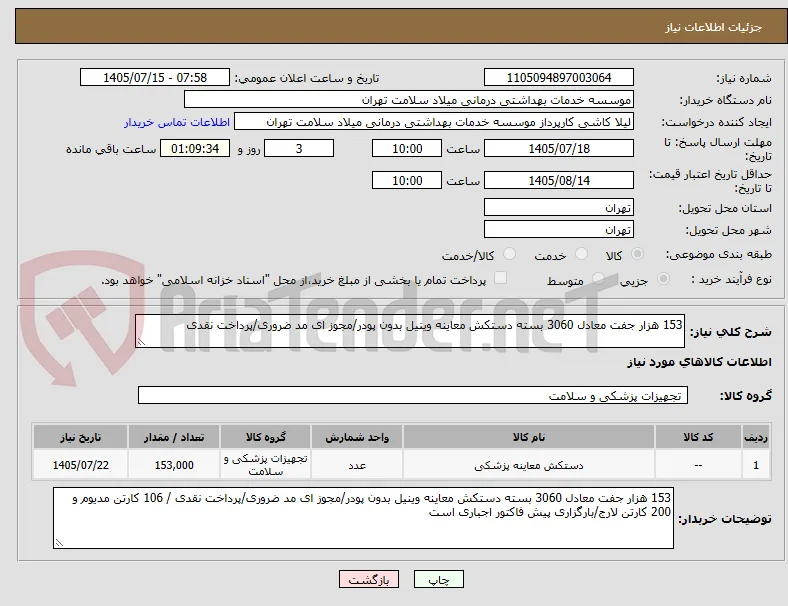Click the request creator field لیلا کاشی
Viewport: 788px width, 606px height.
pos(434,122)
